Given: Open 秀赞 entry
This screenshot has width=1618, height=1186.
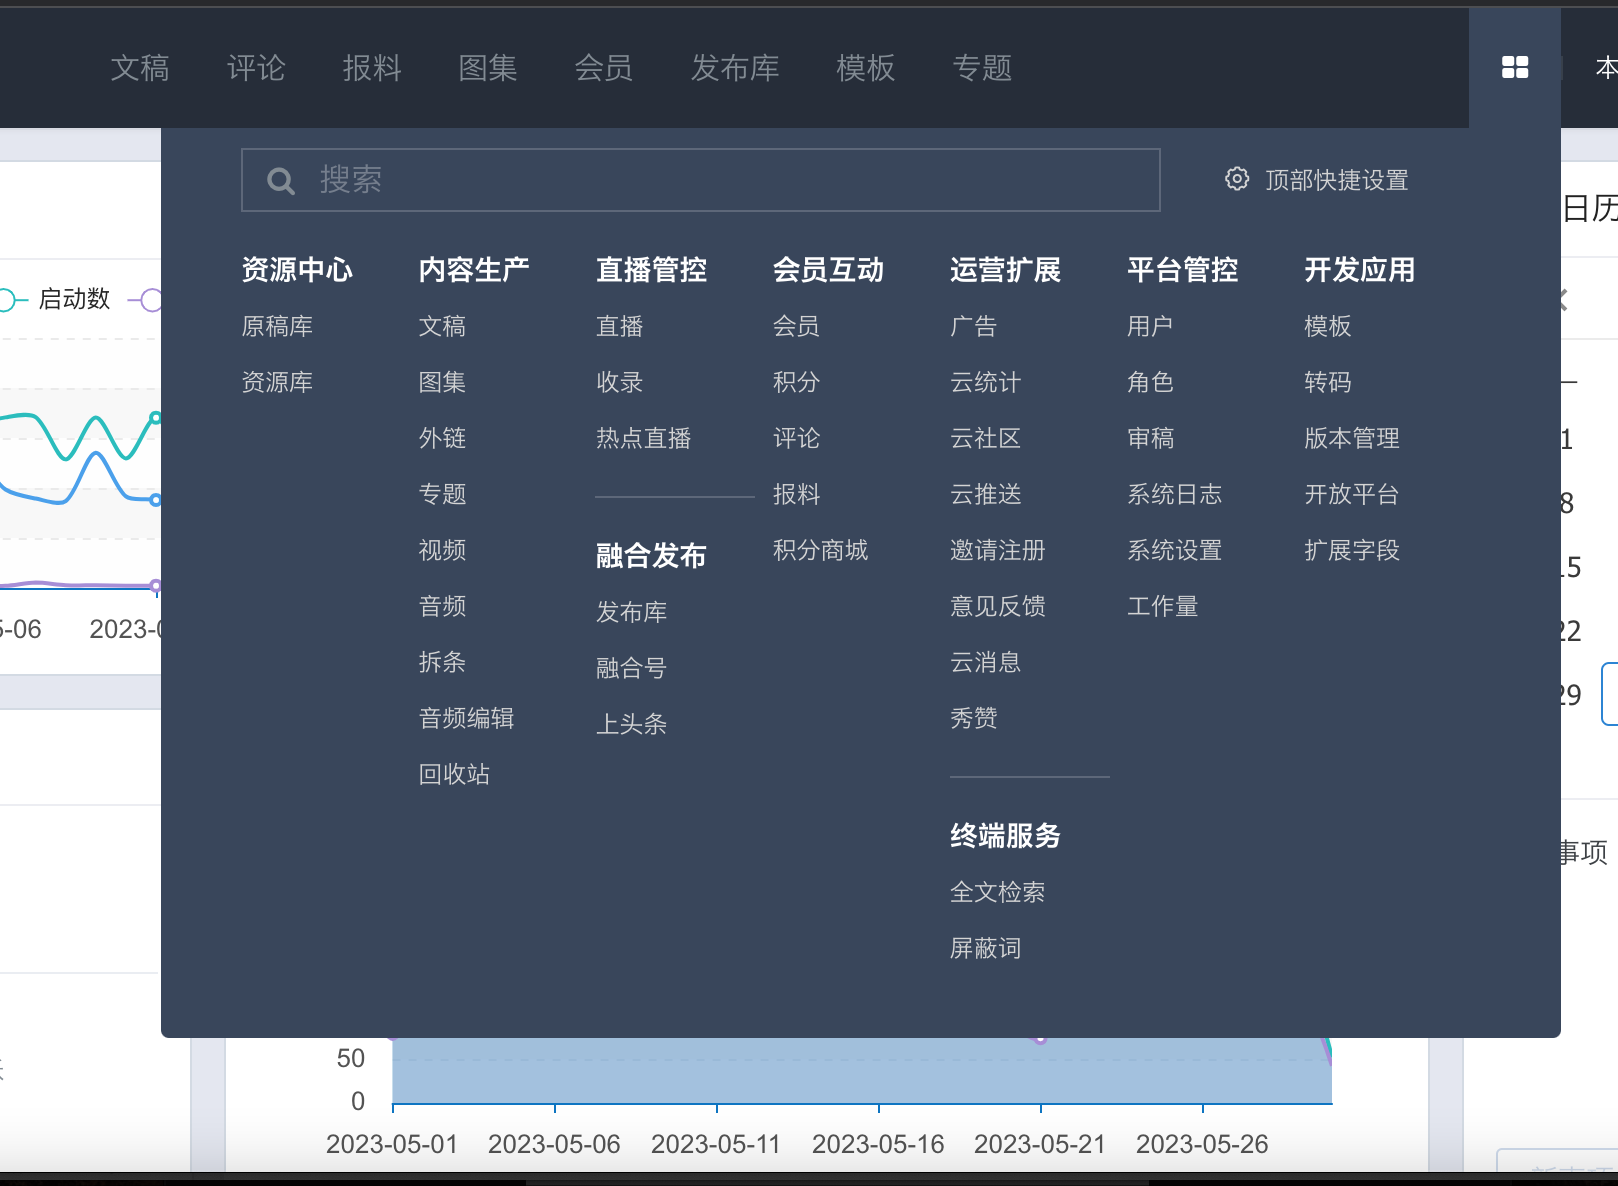Looking at the screenshot, I should (x=973, y=718).
